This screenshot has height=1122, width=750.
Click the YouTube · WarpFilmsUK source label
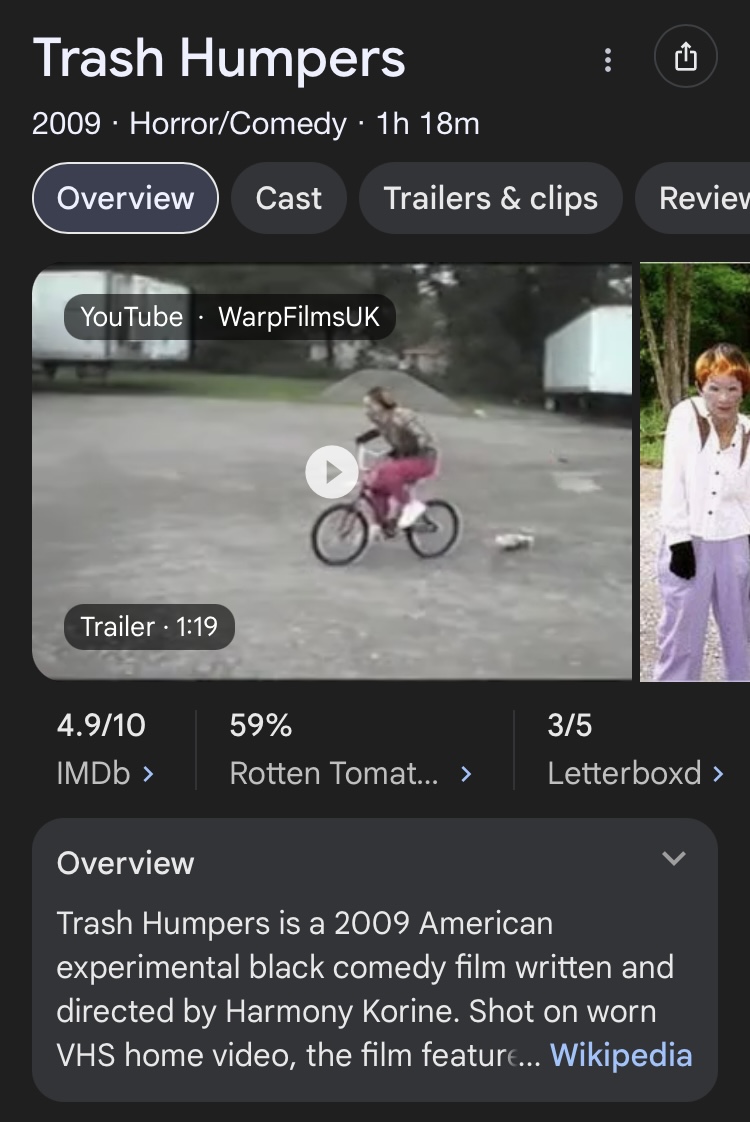tap(230, 317)
